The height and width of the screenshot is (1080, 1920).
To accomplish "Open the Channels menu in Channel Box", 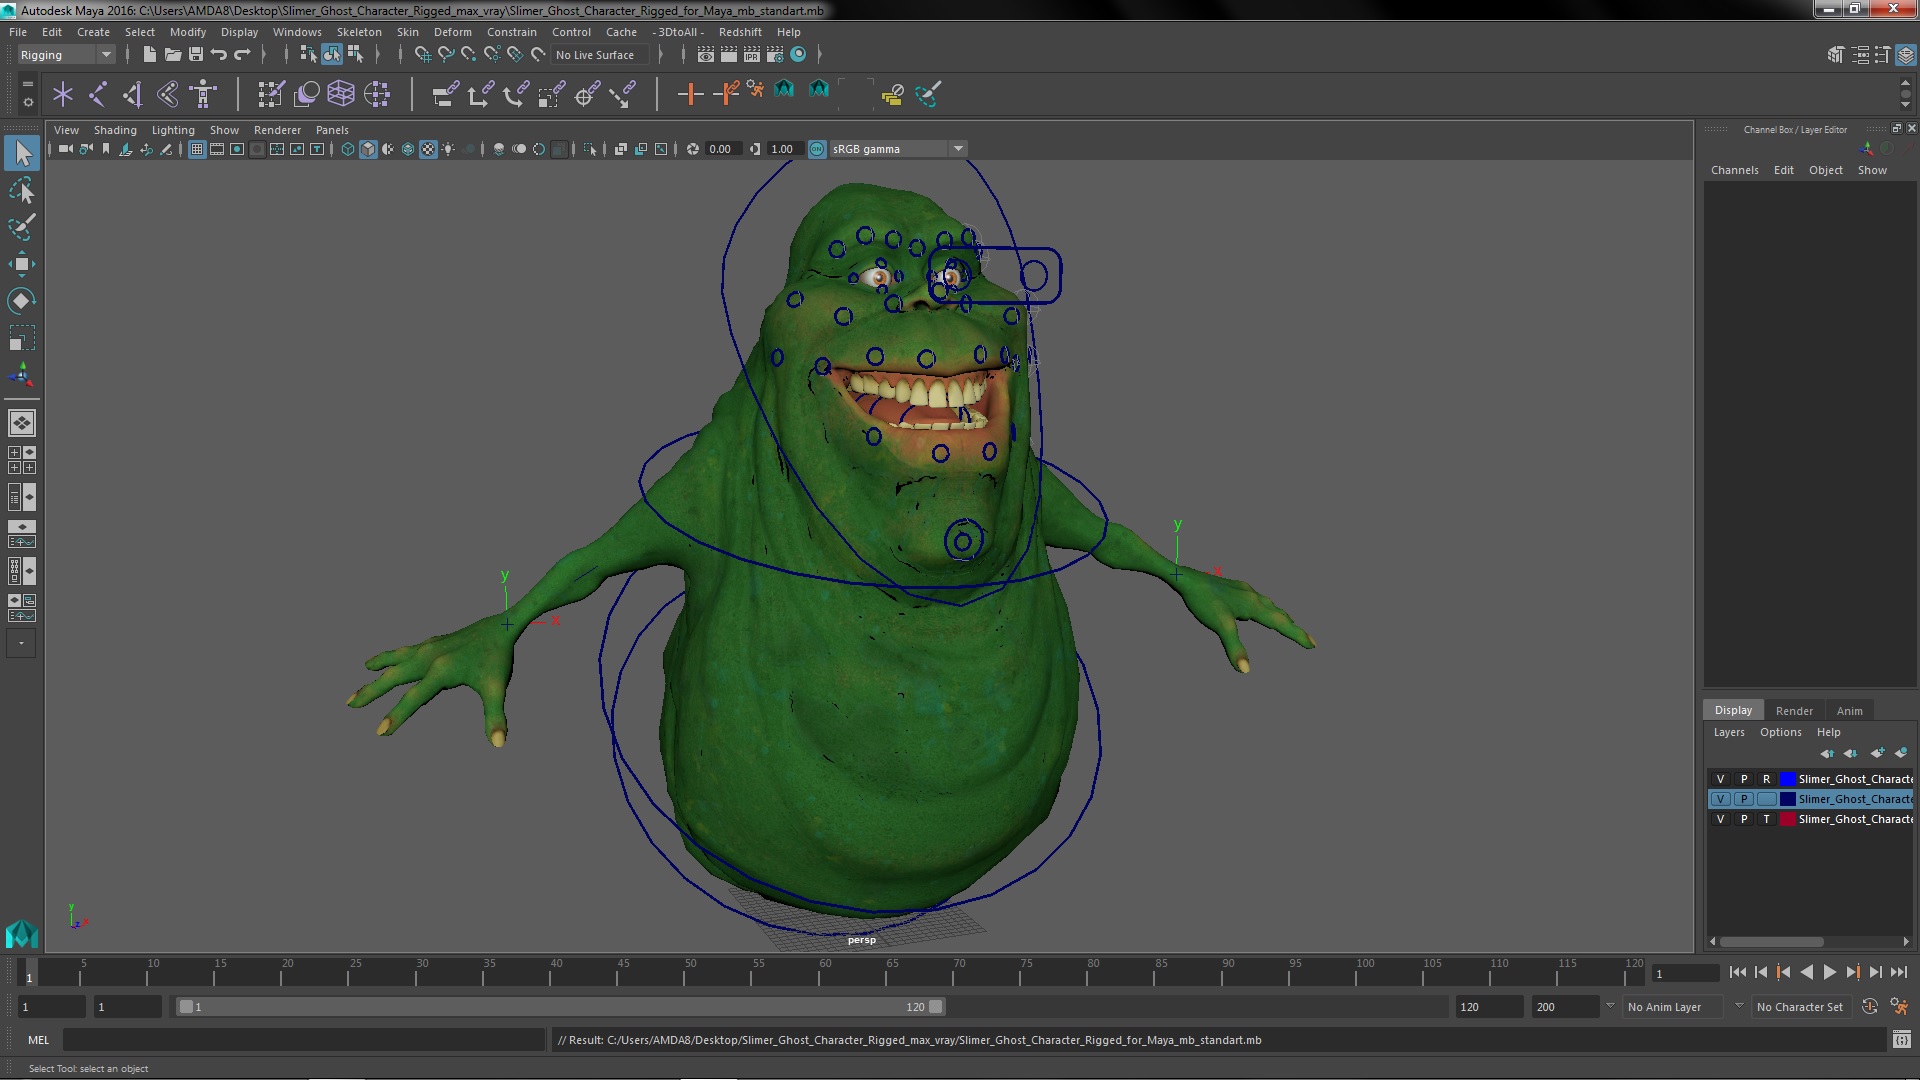I will pos(1734,170).
